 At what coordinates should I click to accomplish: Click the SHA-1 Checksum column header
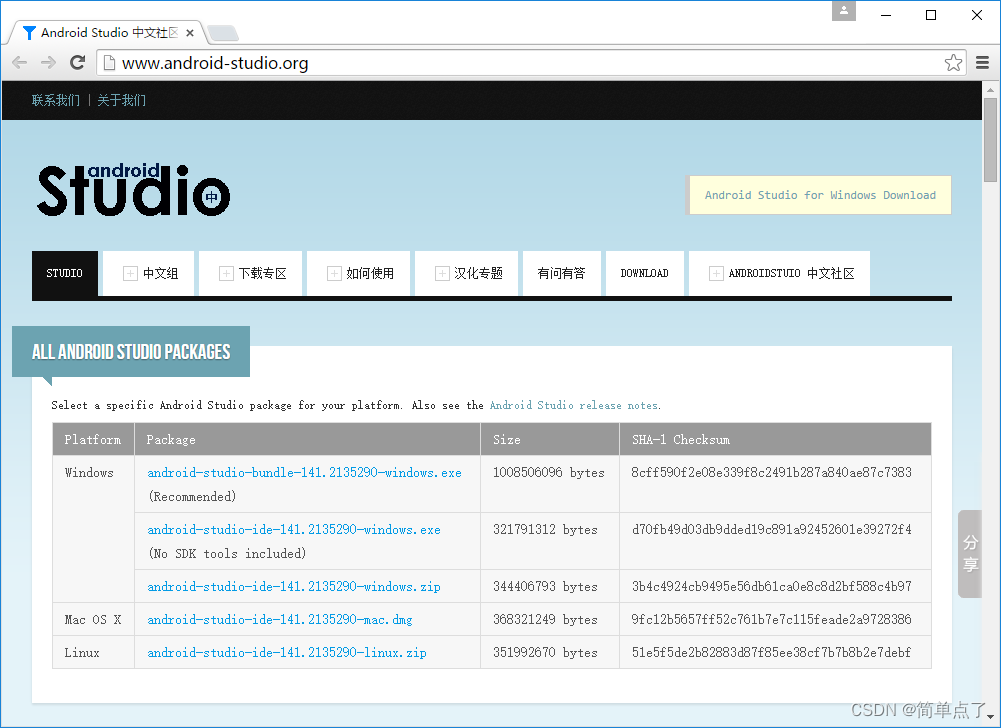[775, 439]
